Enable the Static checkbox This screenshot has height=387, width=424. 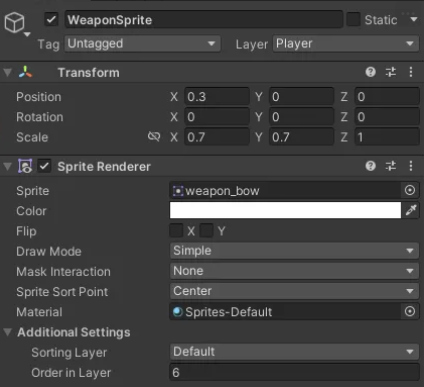353,19
